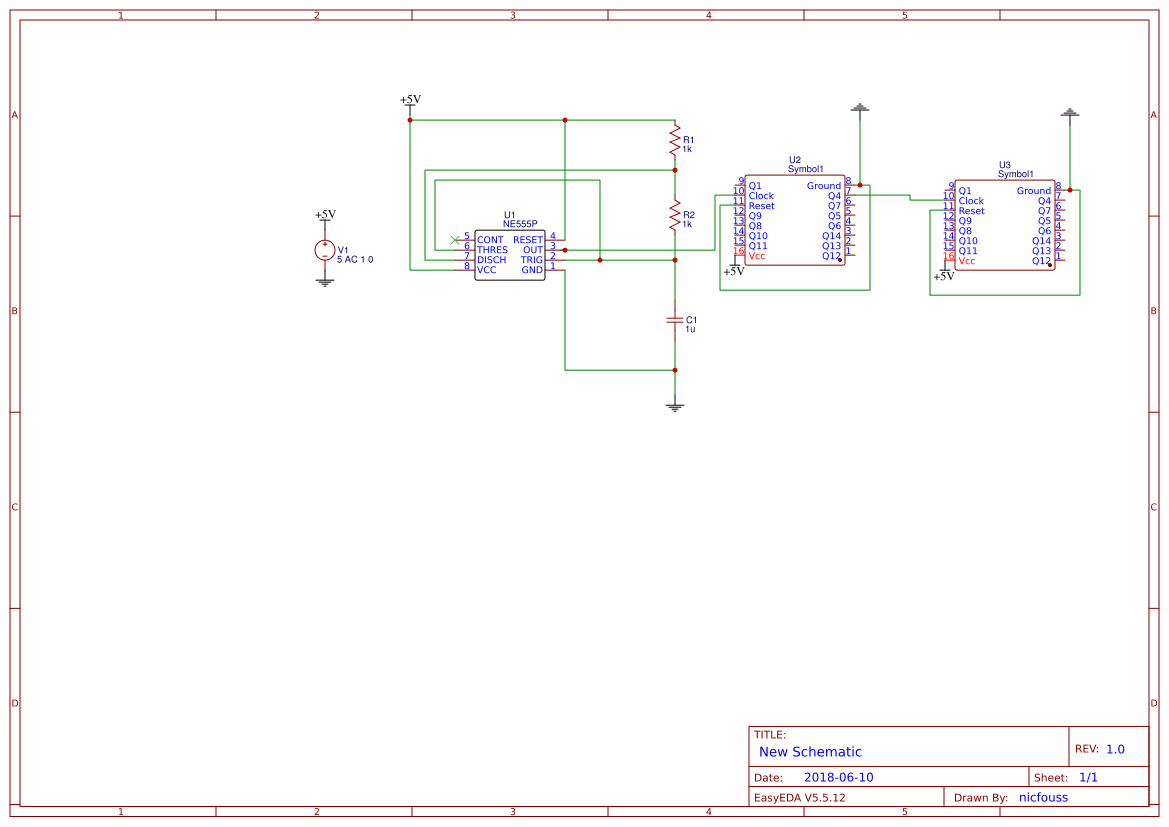This screenshot has height=827, width=1169.
Task: Select capacitor C1
Action: point(675,322)
